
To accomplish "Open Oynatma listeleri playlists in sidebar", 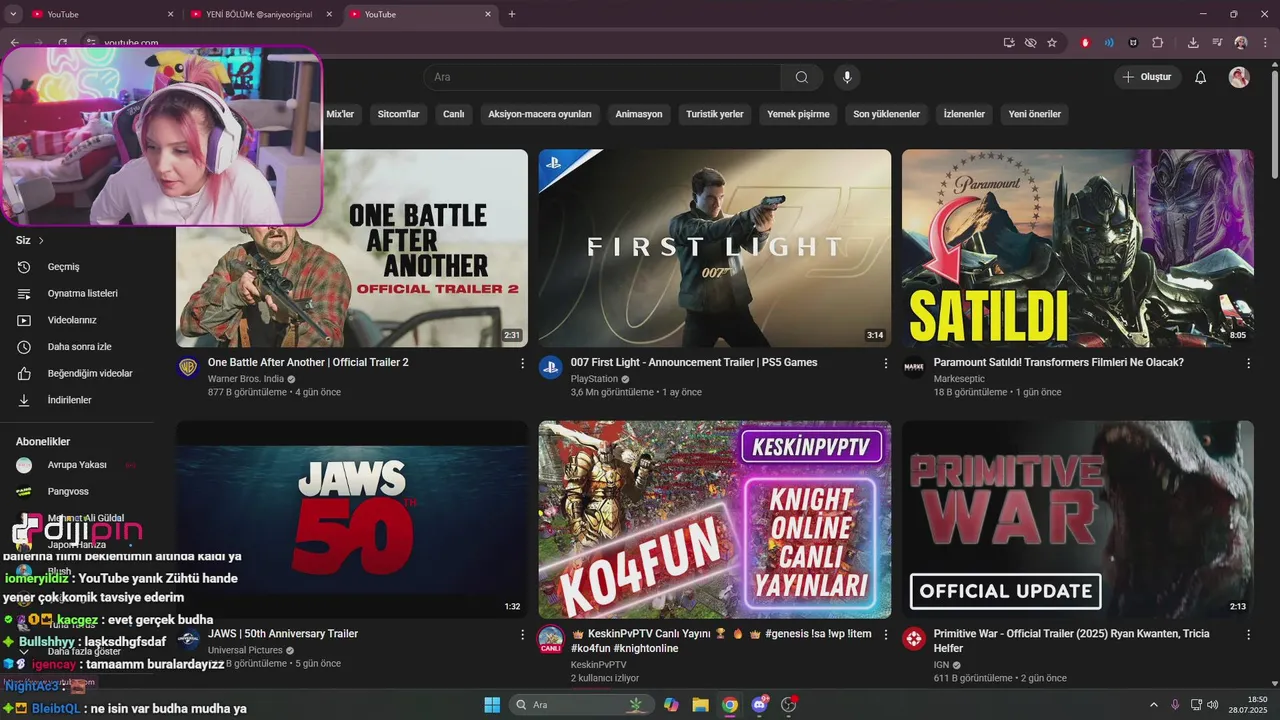I will pyautogui.click(x=85, y=294).
